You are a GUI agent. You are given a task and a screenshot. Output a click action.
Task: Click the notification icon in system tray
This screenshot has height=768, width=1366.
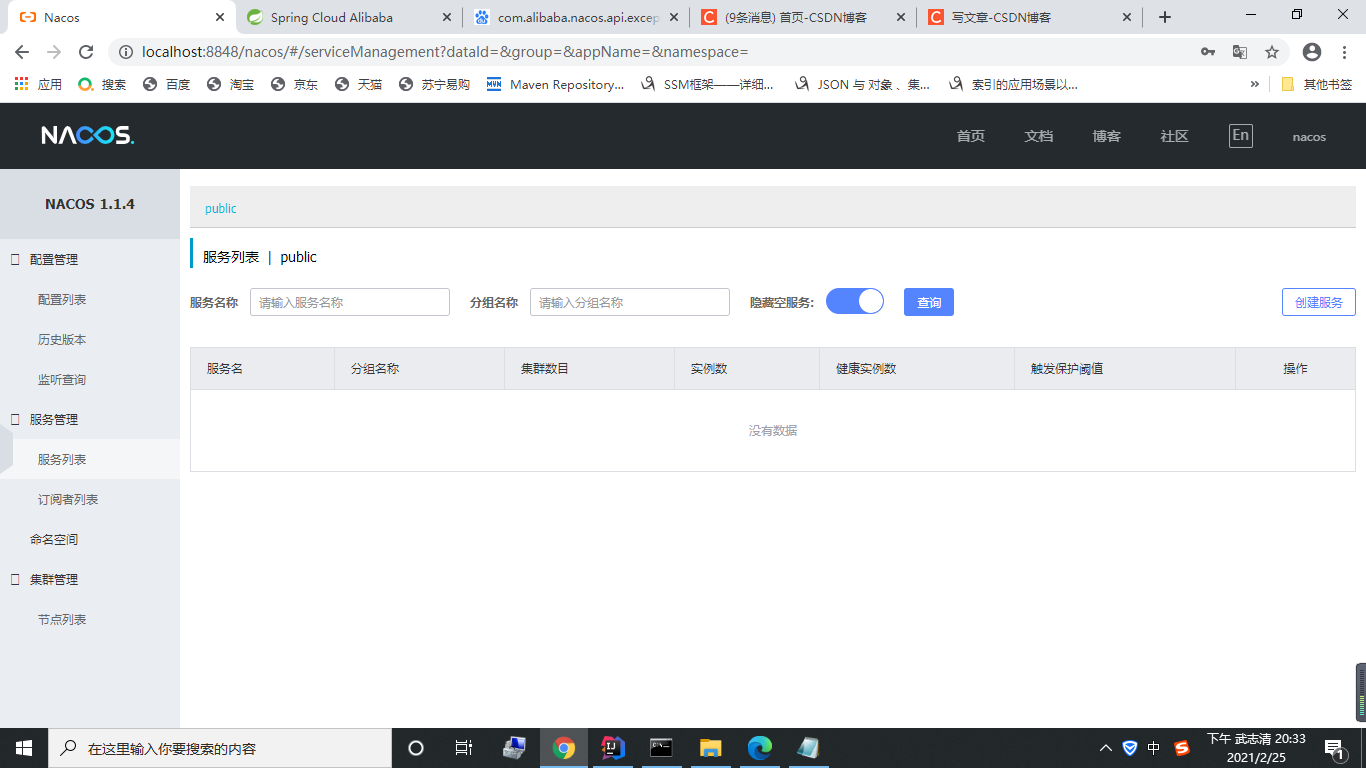[1333, 747]
